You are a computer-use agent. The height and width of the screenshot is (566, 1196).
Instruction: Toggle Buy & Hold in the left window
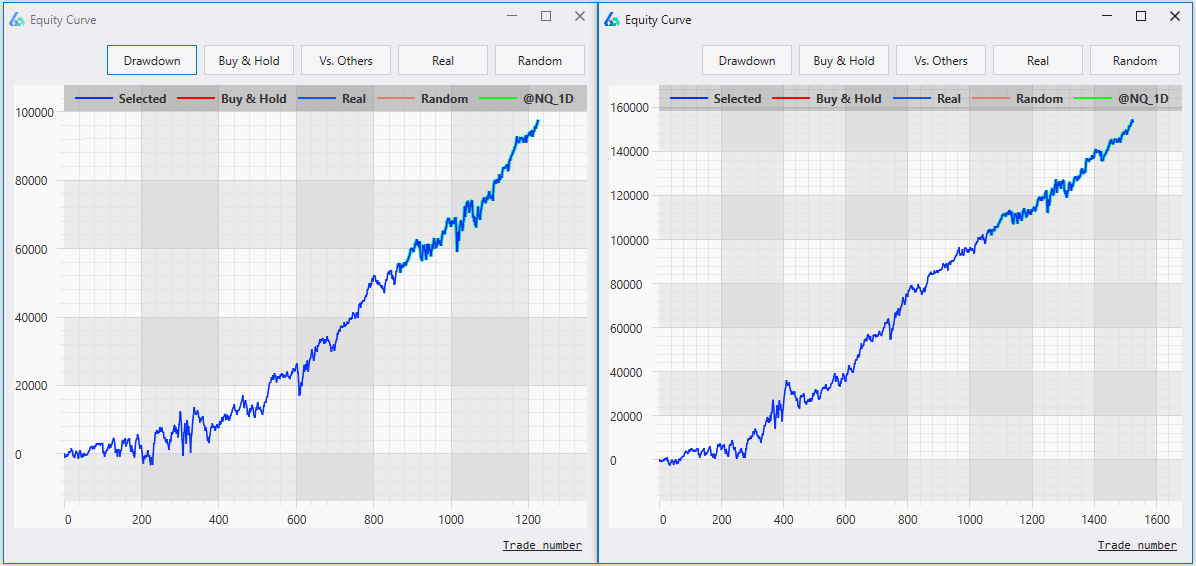coord(249,61)
